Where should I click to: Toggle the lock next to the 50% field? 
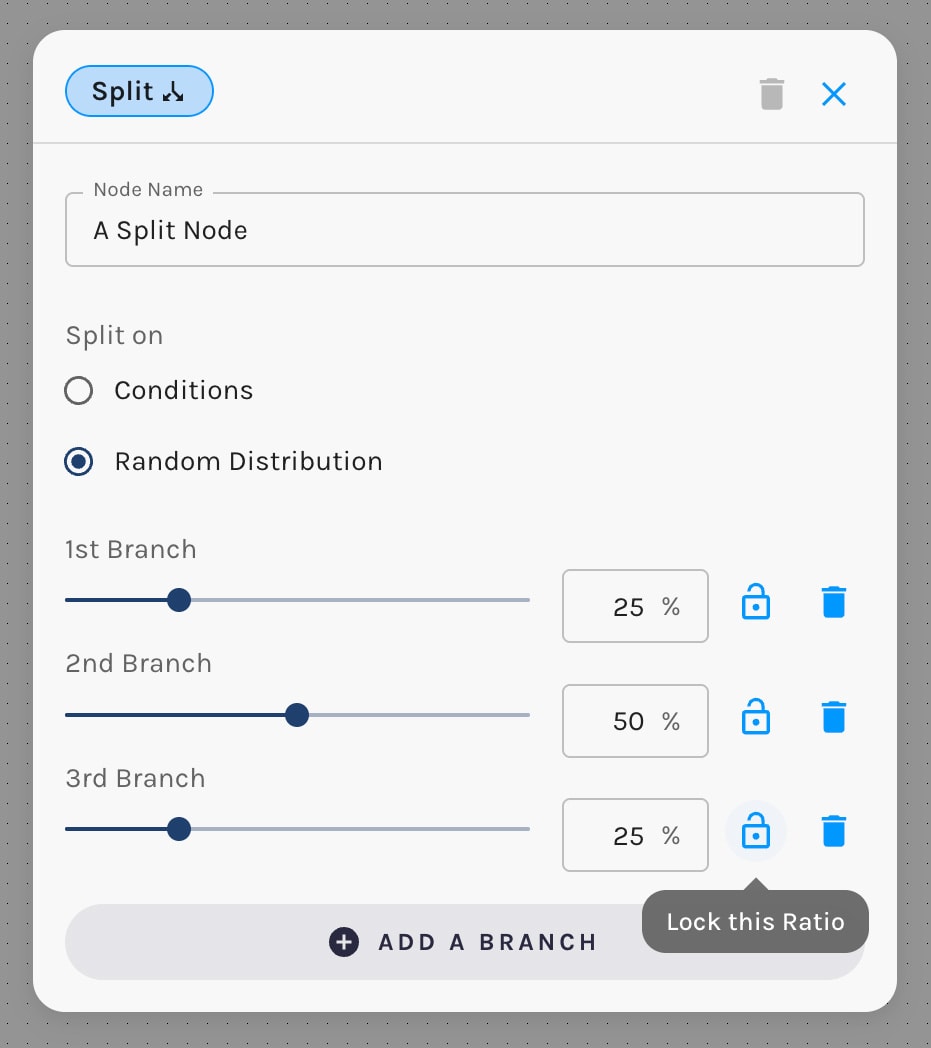click(756, 716)
